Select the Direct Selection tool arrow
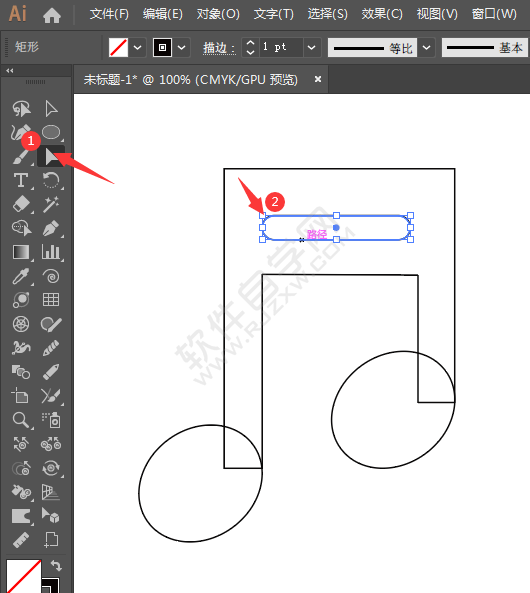The height and width of the screenshot is (593, 530). 51,109
